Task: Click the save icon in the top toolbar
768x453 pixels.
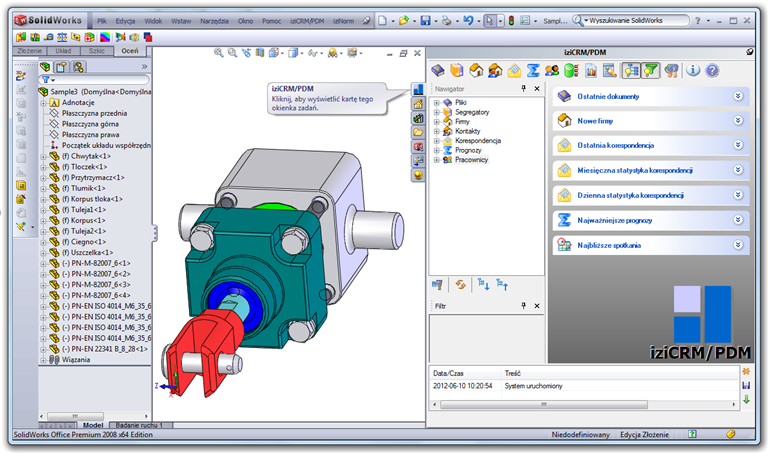Action: tap(426, 21)
